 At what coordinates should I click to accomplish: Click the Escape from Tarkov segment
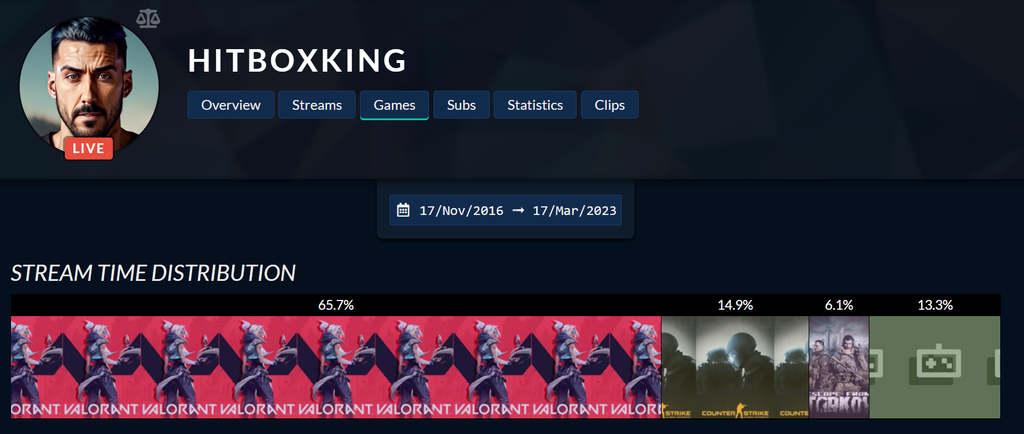pyautogui.click(x=839, y=367)
